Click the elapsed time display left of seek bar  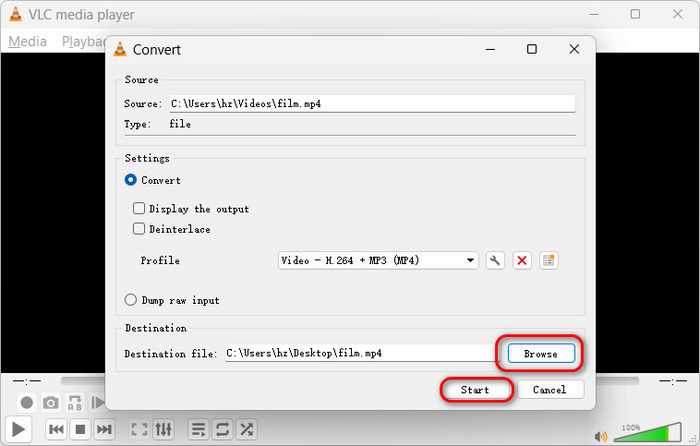[x=27, y=381]
